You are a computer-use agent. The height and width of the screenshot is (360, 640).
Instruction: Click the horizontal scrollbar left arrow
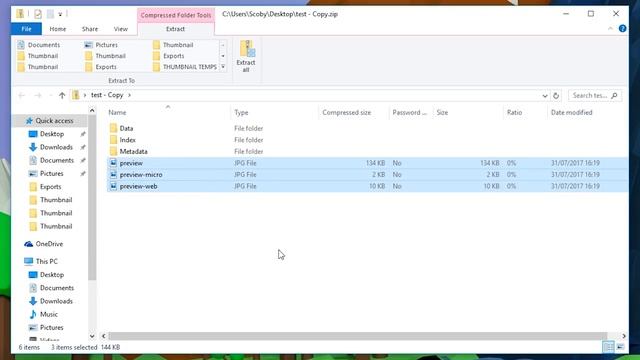[104, 336]
